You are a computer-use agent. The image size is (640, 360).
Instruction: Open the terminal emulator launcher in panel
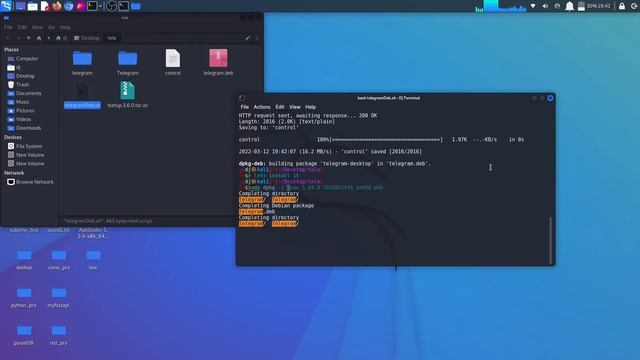pyautogui.click(x=92, y=6)
